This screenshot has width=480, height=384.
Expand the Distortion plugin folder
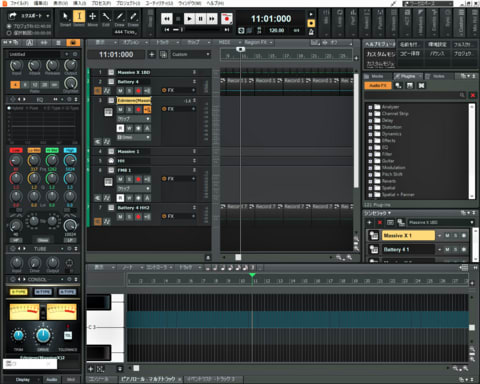click(370, 127)
